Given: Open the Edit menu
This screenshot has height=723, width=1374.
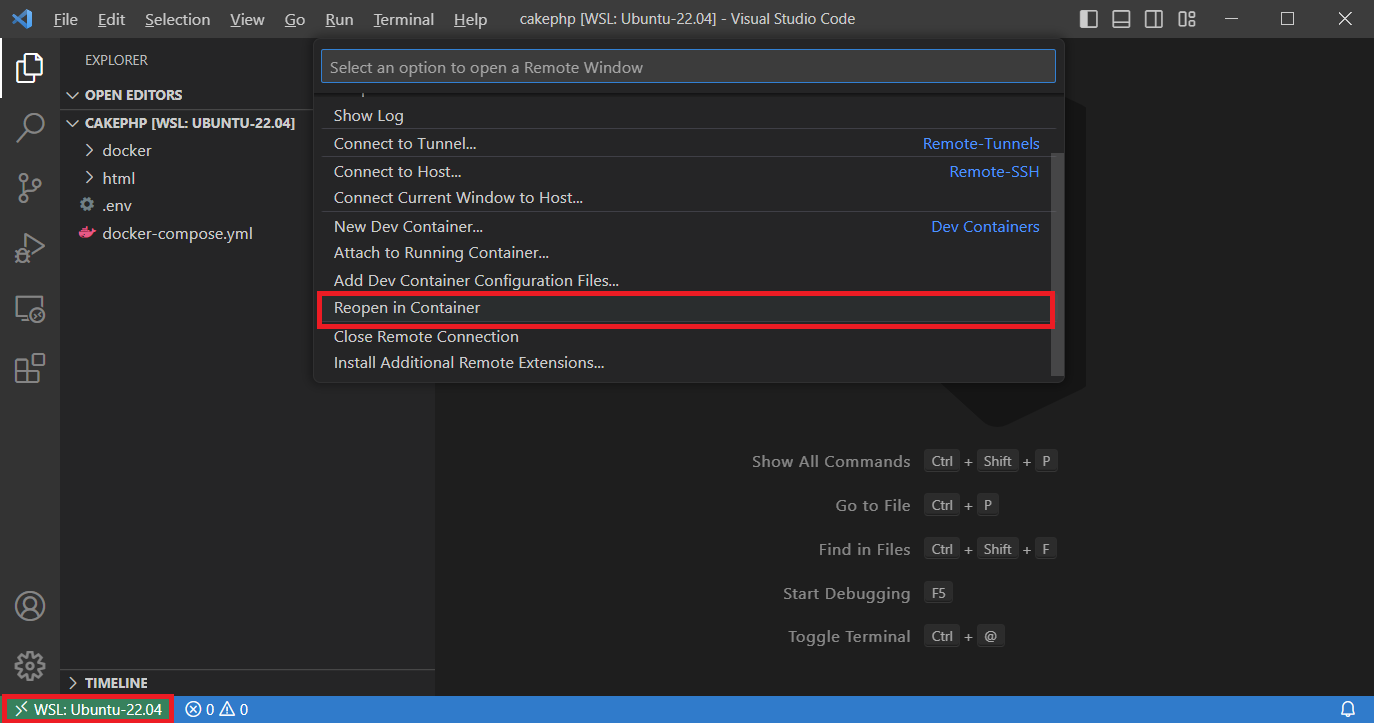Looking at the screenshot, I should click(112, 19).
